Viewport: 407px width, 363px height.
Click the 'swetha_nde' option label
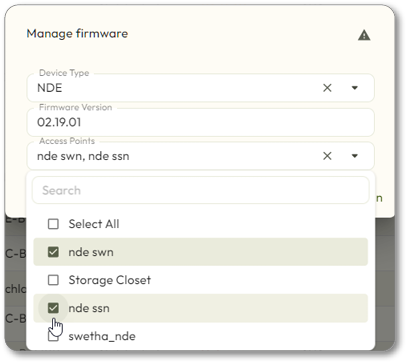pyautogui.click(x=102, y=336)
